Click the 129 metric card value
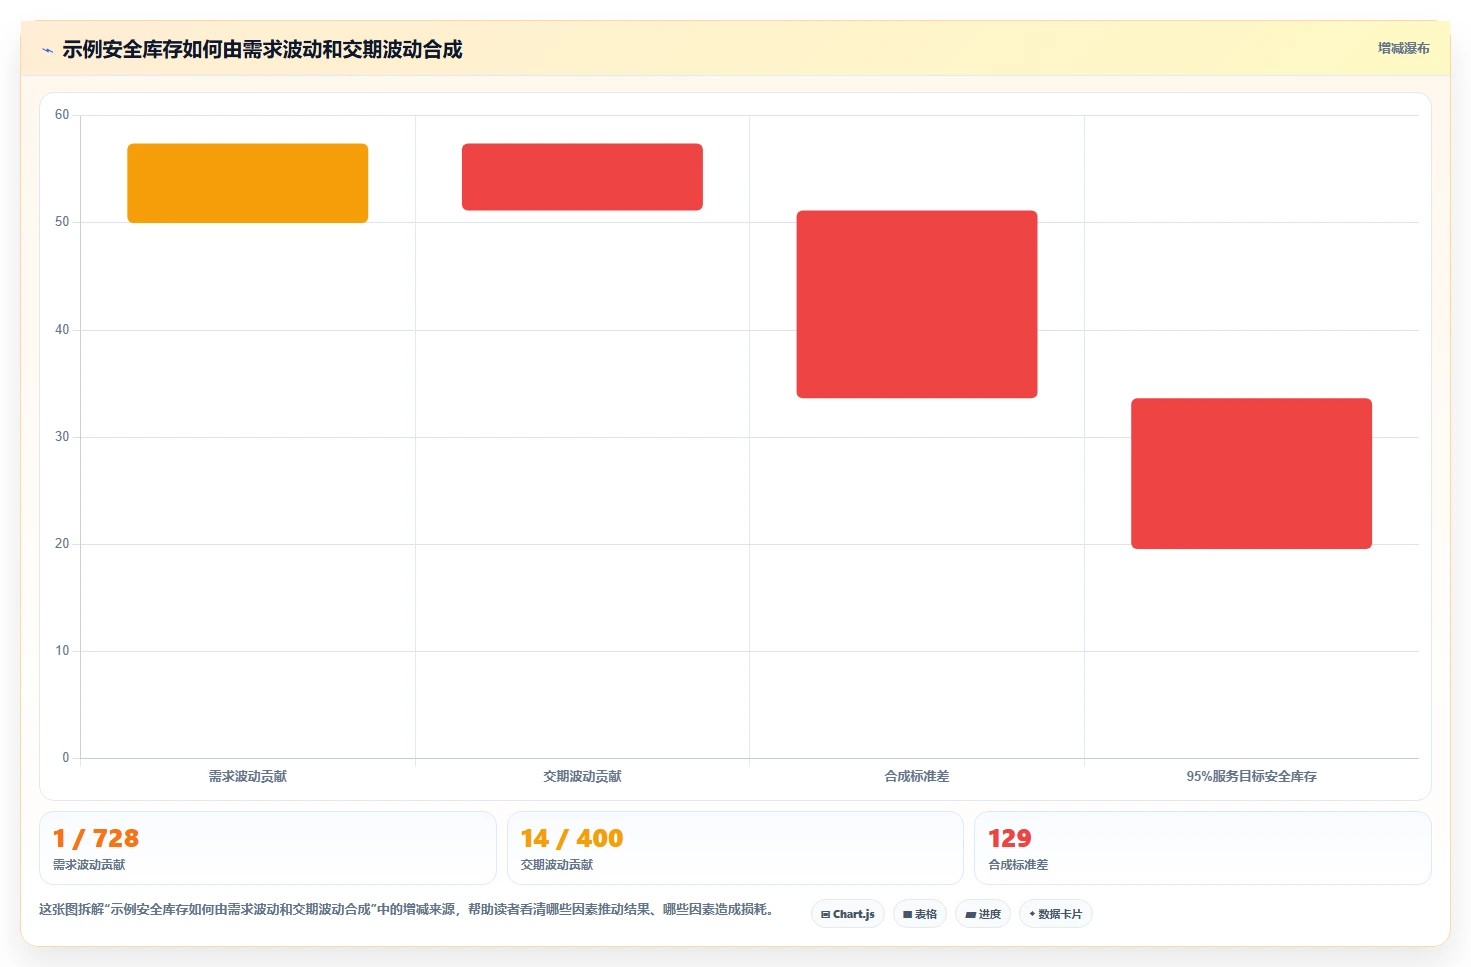Screen dimensions: 1471x967 click(1009, 838)
